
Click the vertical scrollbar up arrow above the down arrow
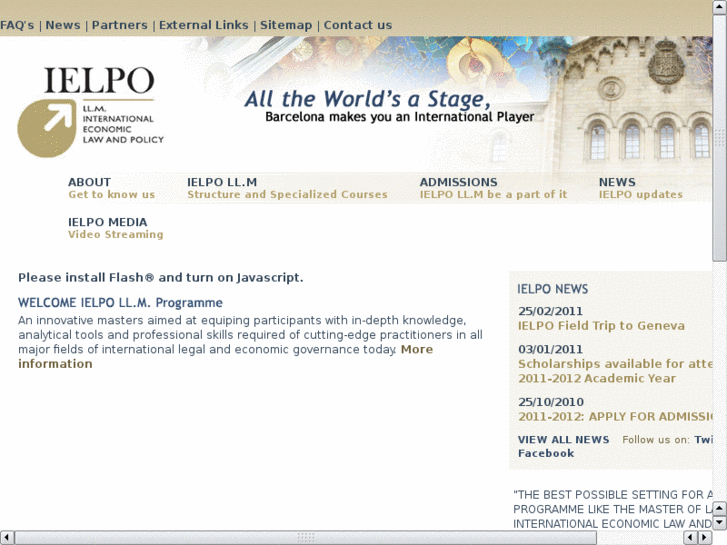720,509
